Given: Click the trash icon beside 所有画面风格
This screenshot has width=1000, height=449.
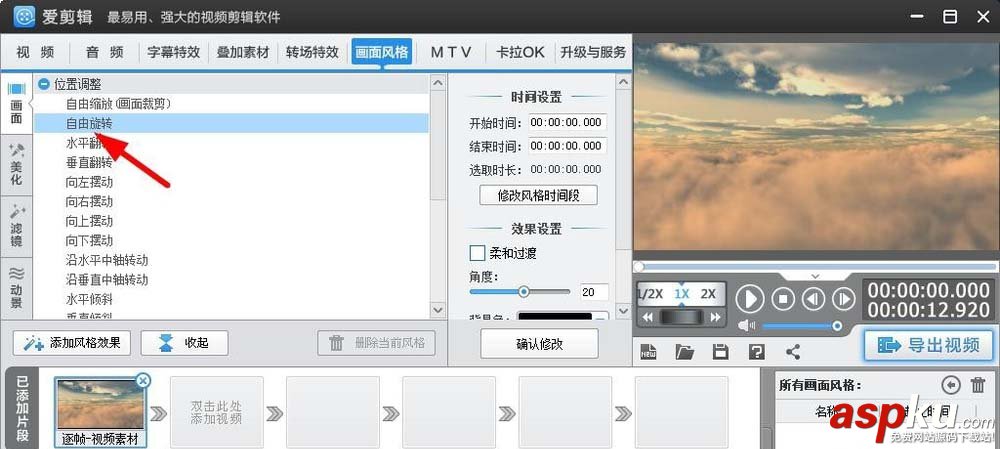Looking at the screenshot, I should [978, 385].
